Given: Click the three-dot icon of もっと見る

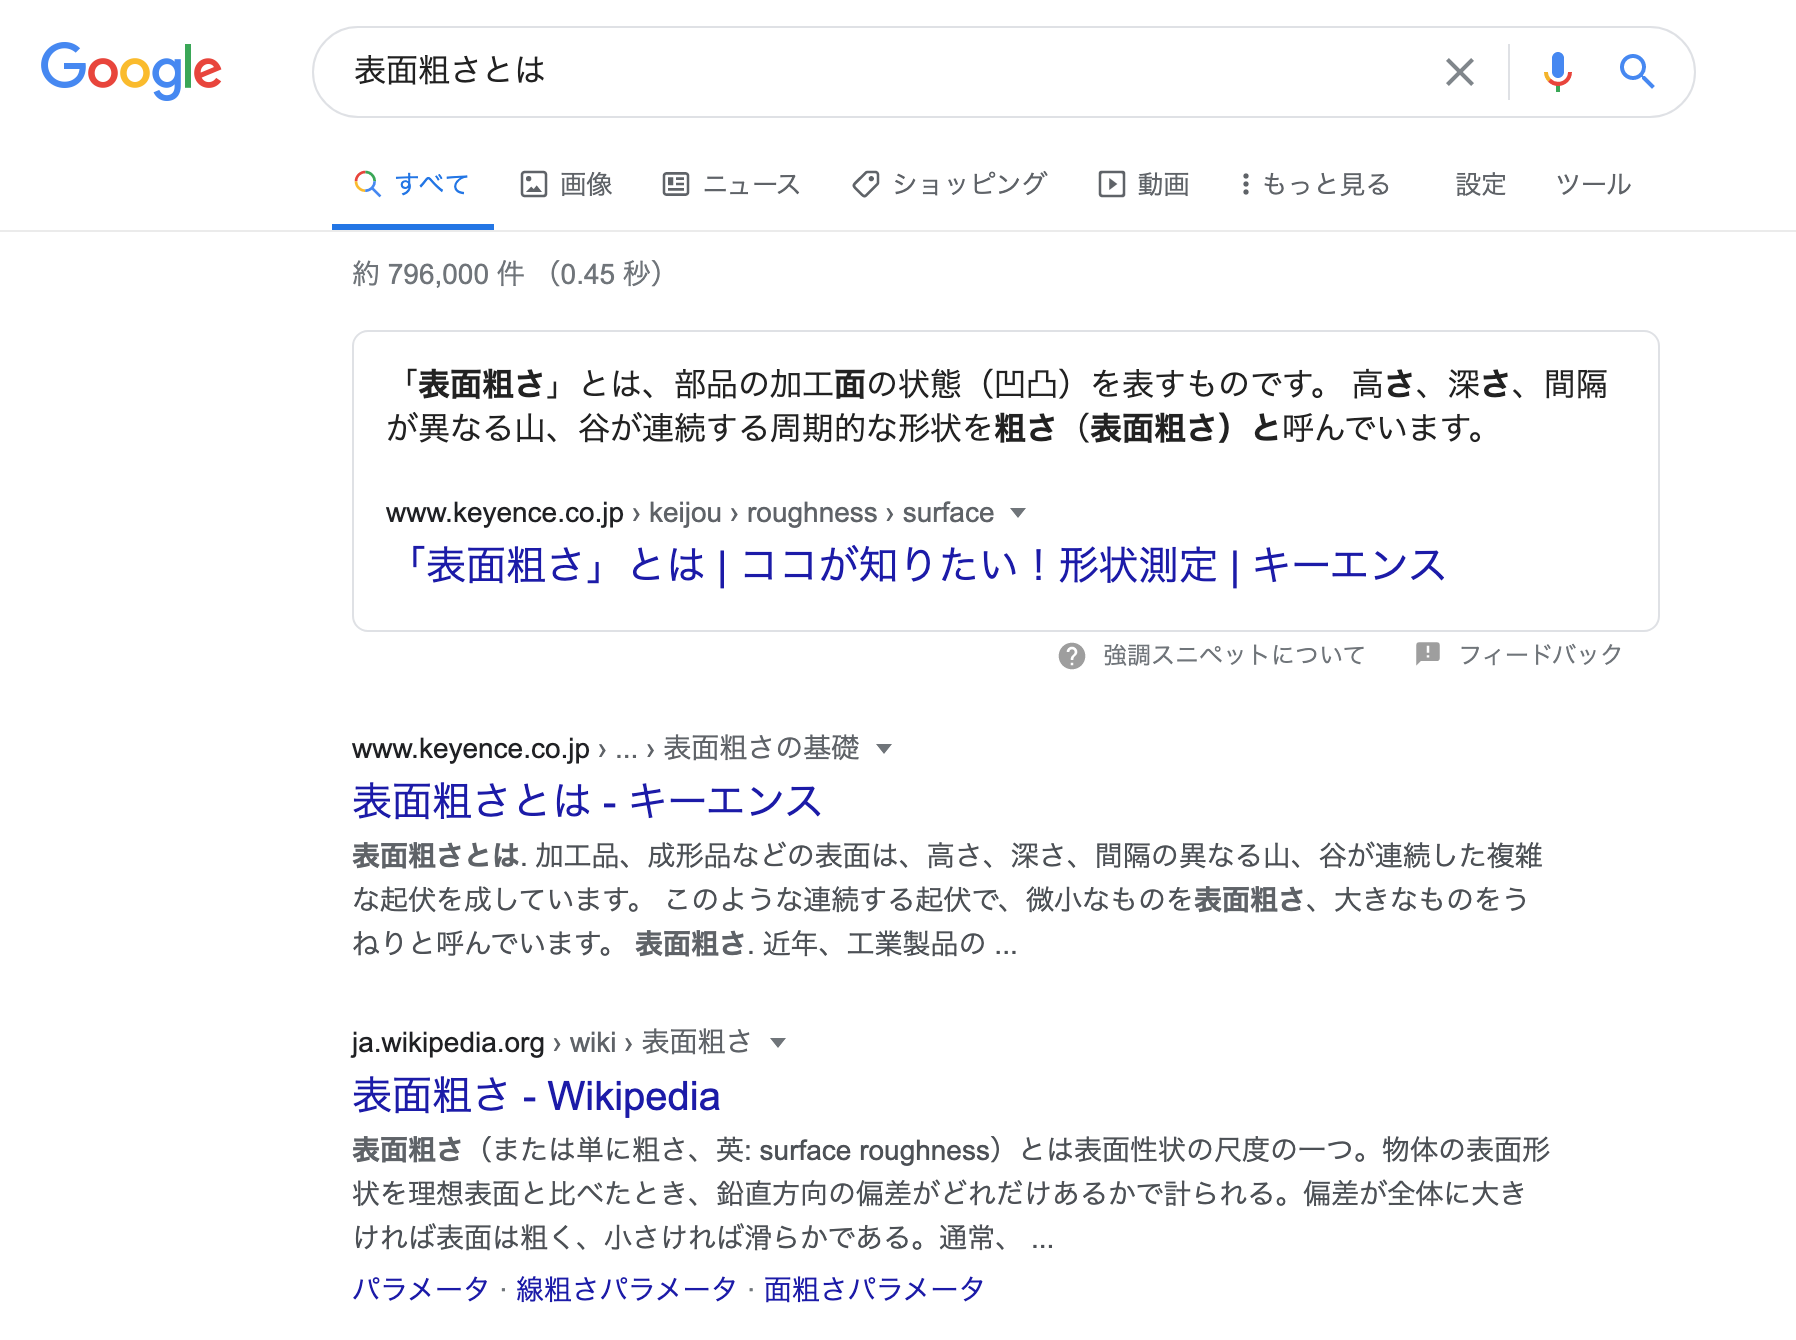Looking at the screenshot, I should click(1245, 184).
